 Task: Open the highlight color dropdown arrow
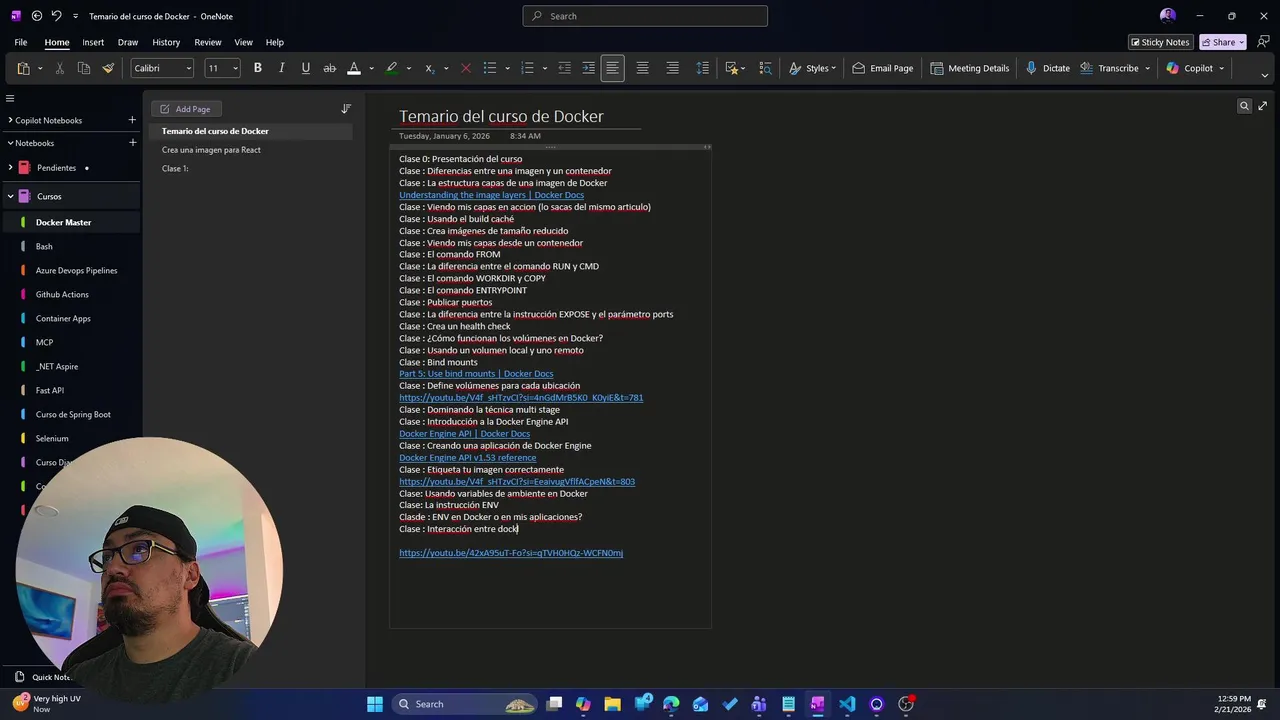409,68
